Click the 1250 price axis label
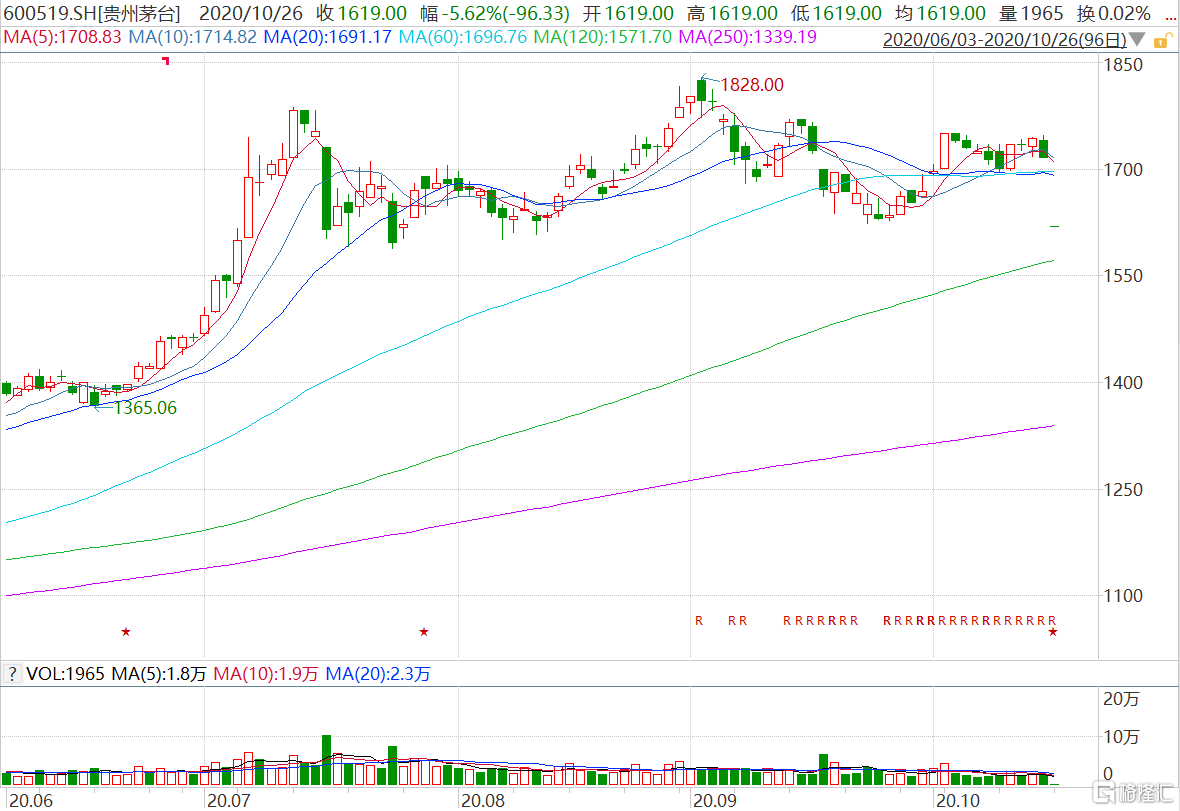This screenshot has width=1180, height=811. coord(1123,490)
